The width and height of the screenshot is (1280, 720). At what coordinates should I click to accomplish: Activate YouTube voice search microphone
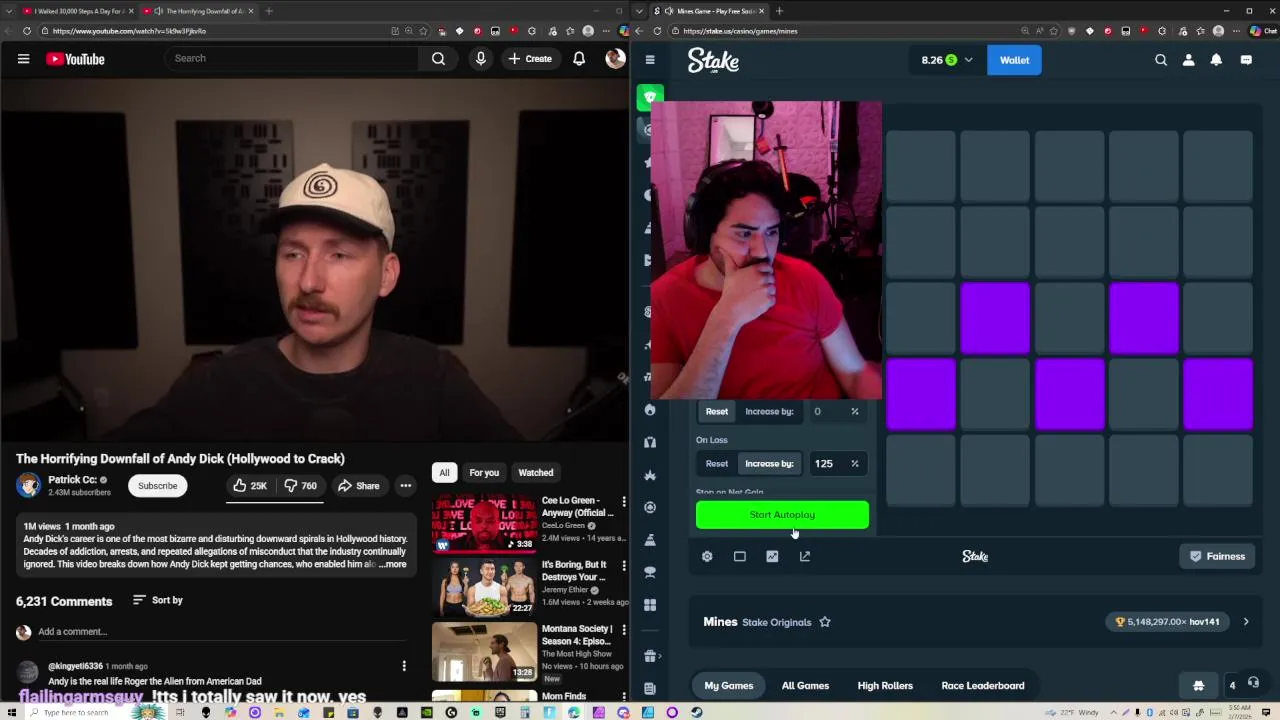click(481, 59)
